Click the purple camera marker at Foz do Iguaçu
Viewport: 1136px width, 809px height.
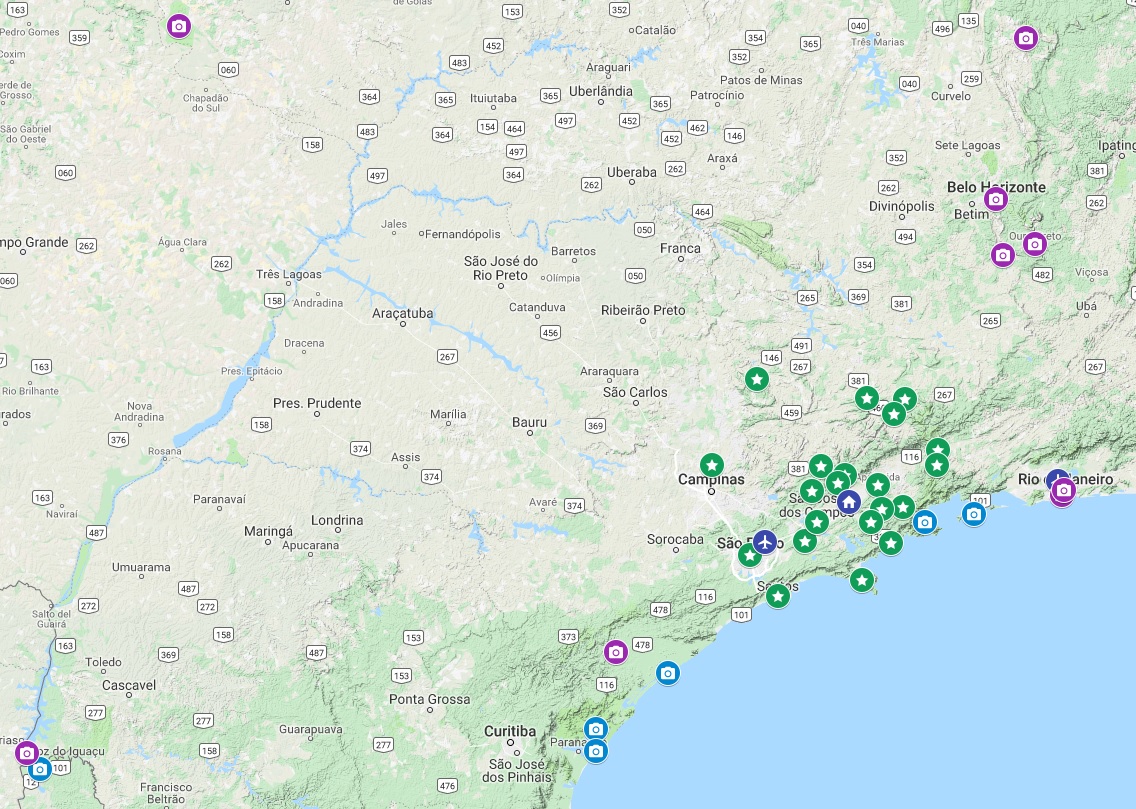27,753
